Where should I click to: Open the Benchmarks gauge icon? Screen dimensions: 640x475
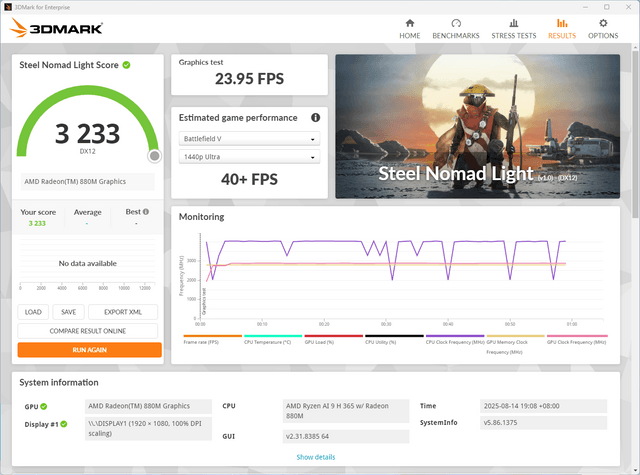pyautogui.click(x=456, y=23)
